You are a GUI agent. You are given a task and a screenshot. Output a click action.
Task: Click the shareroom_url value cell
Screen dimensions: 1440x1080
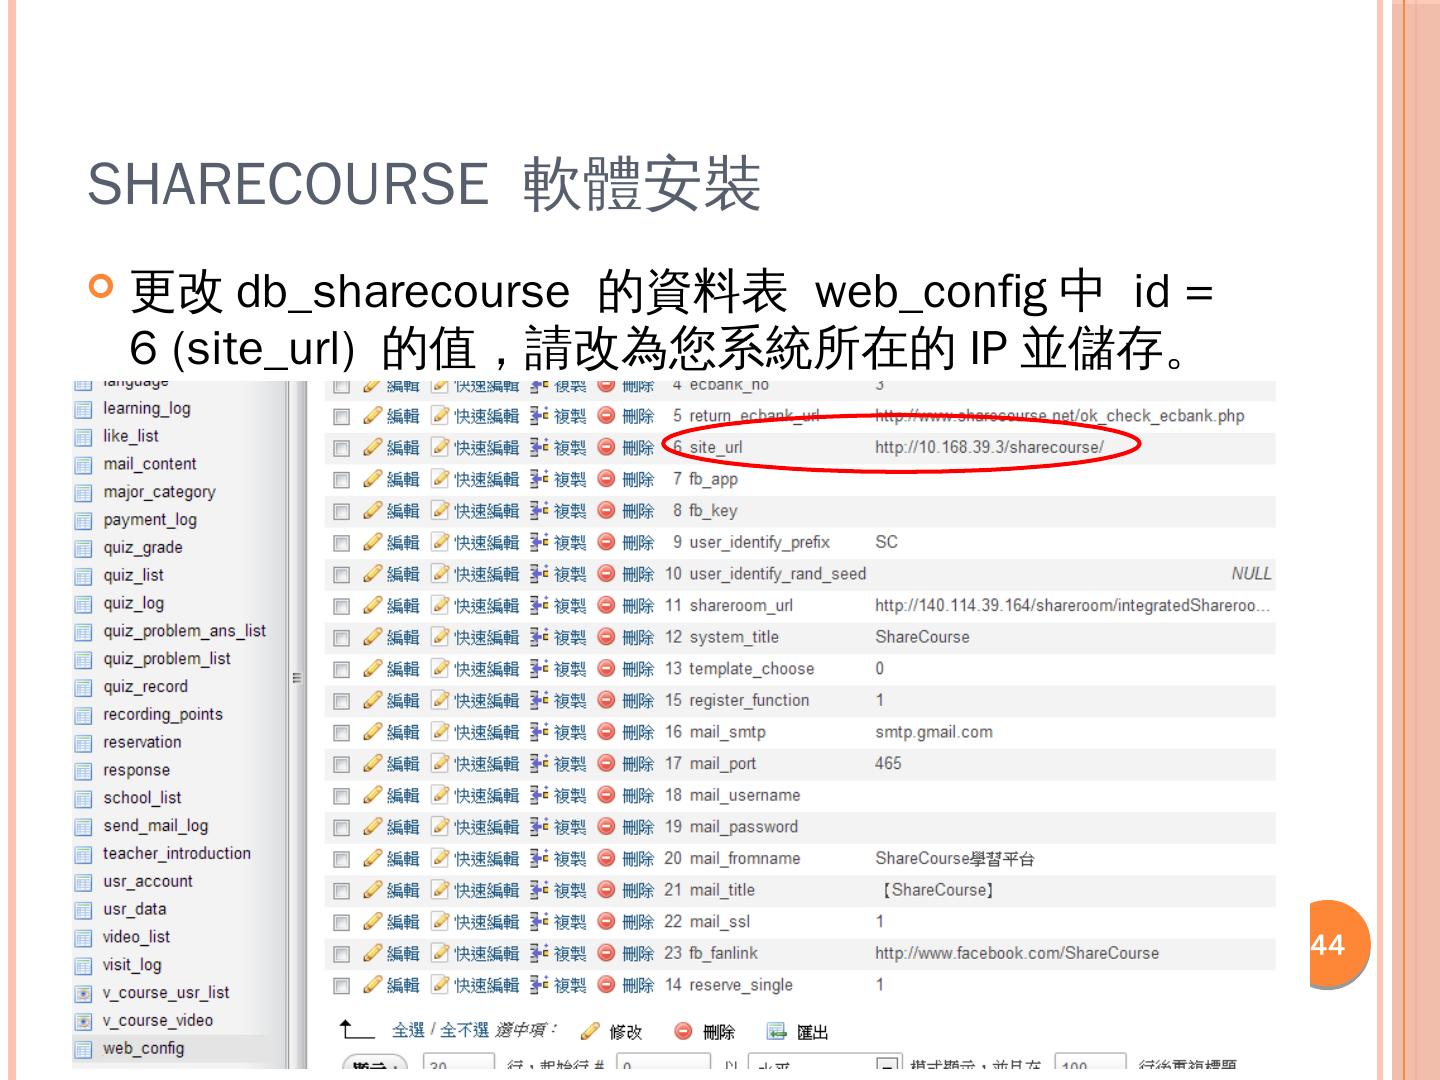(x=1072, y=605)
